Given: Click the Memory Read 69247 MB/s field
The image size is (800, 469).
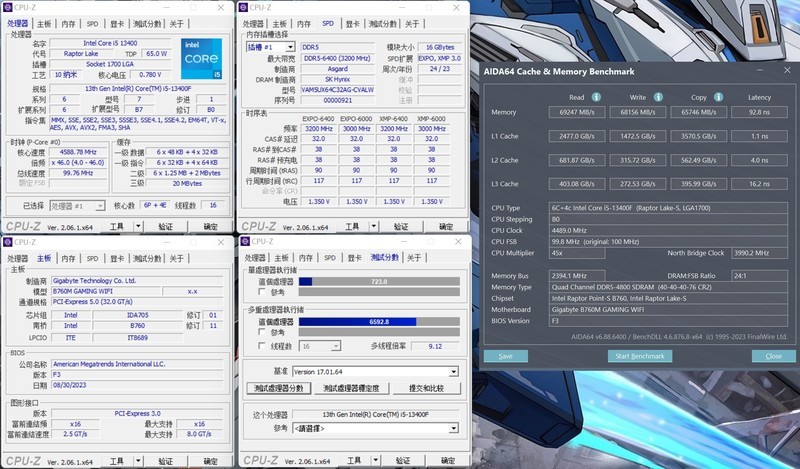Looking at the screenshot, I should point(577,112).
